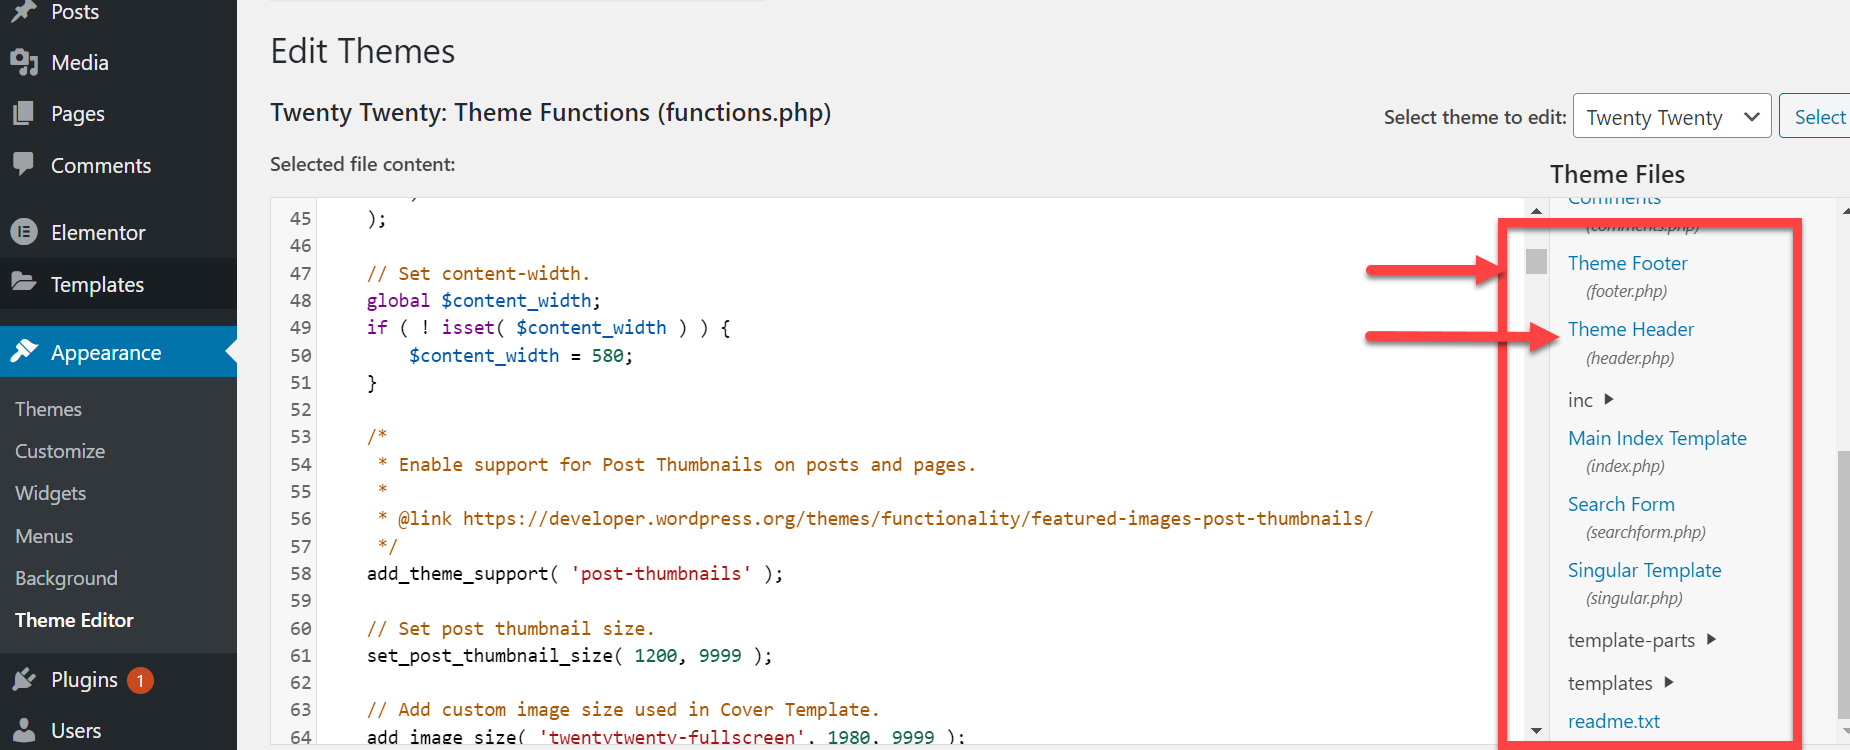Click the developer.wordpress.org URL in comment
This screenshot has width=1850, height=750.
[918, 518]
